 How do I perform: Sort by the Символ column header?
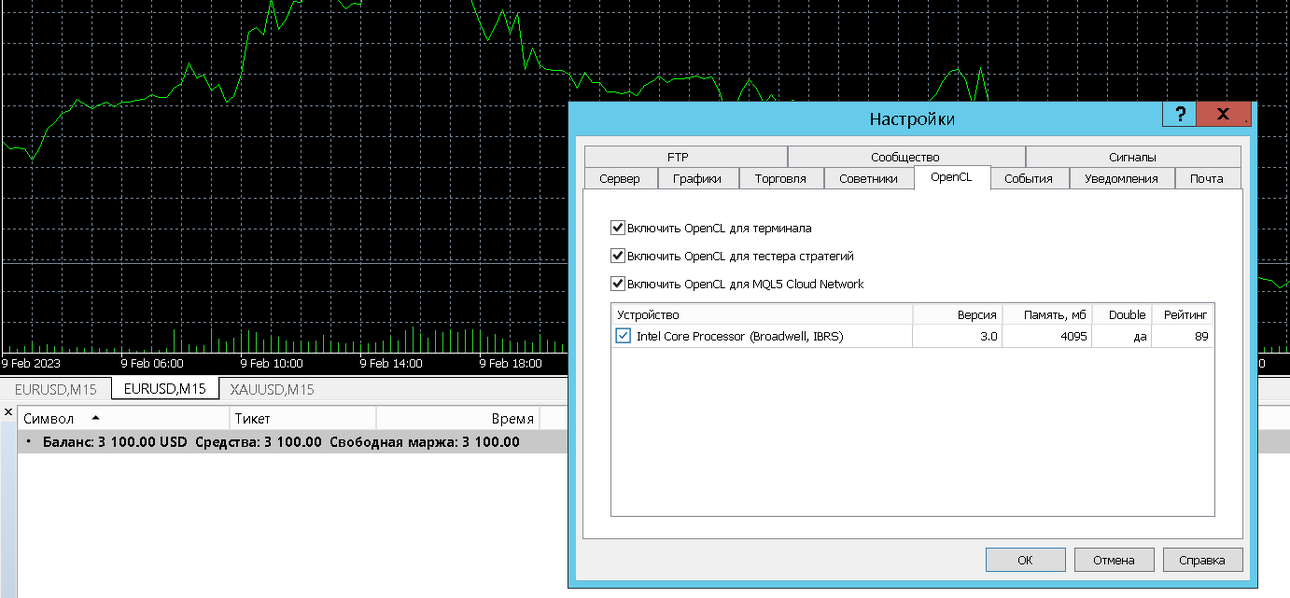124,418
